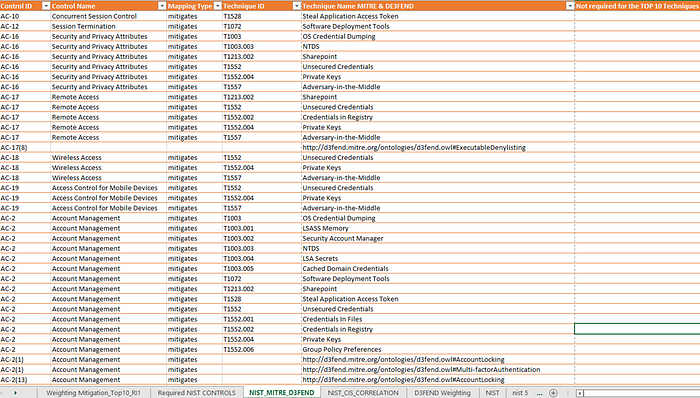Select T1528 in the Concurrent Session Control row

pyautogui.click(x=262, y=16)
